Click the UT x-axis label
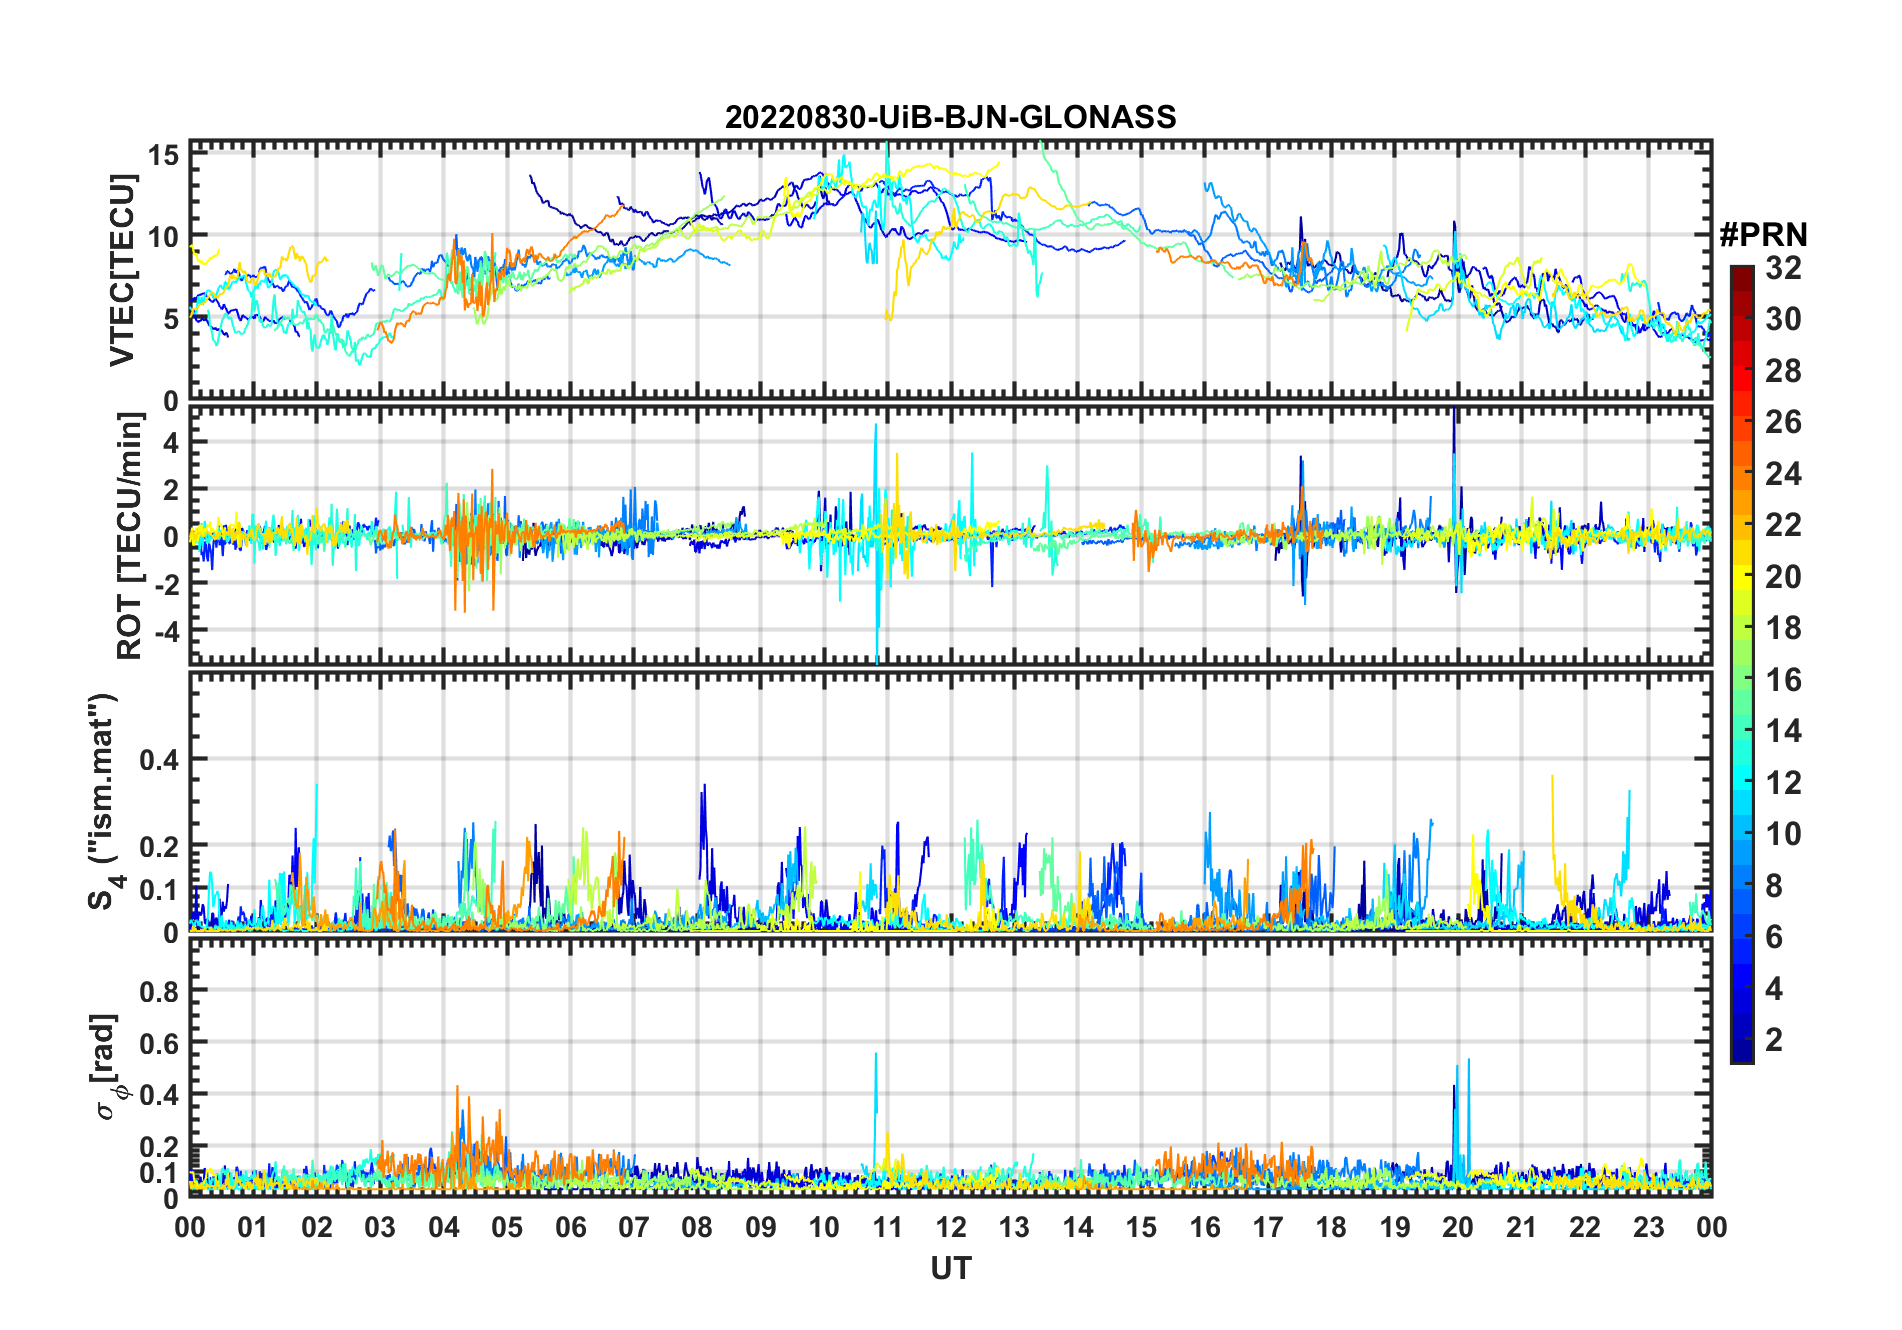Screen dimensions: 1902x1330 point(950,1269)
